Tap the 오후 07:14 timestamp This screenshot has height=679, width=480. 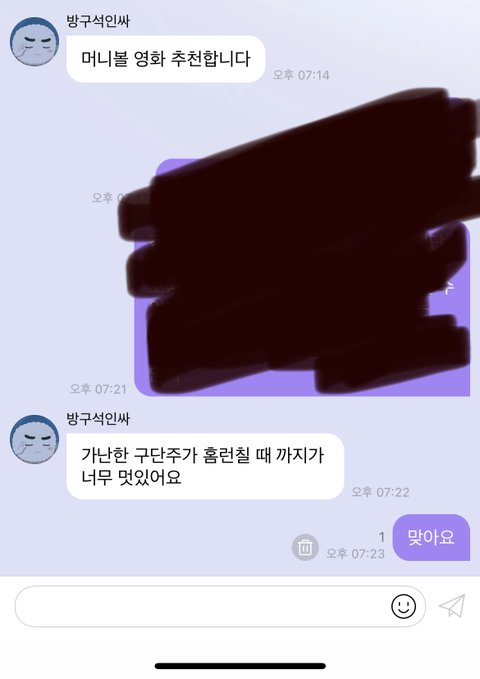tap(301, 75)
